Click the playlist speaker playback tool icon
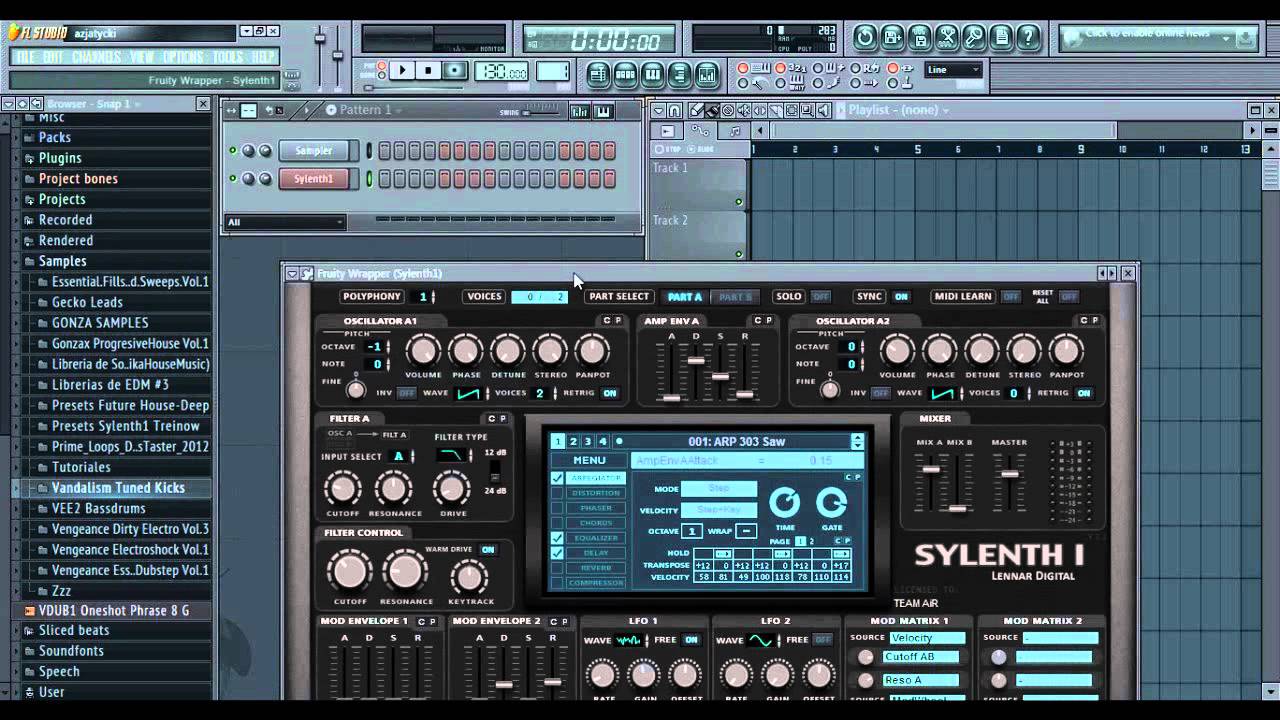Image resolution: width=1280 pixels, height=720 pixels. click(823, 110)
